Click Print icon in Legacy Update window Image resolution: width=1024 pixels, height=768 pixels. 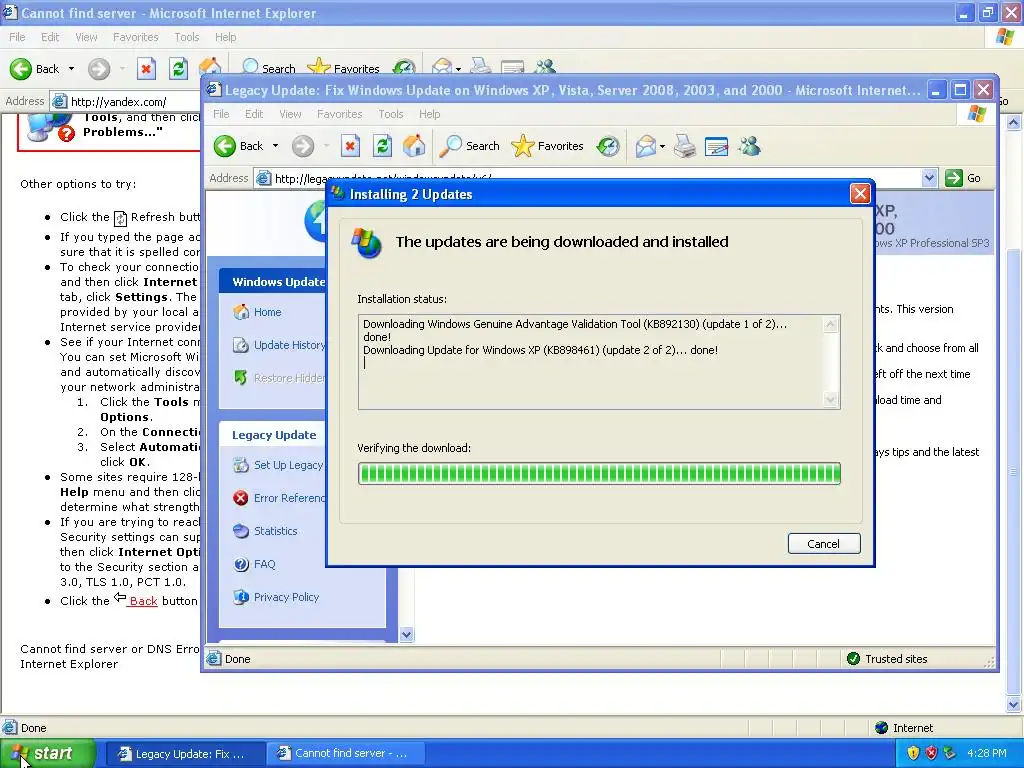click(x=684, y=146)
